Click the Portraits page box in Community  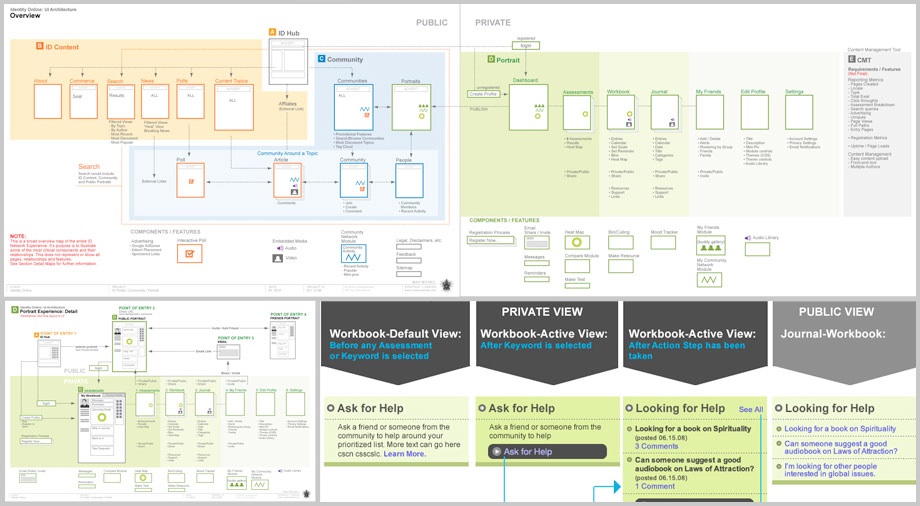point(411,107)
